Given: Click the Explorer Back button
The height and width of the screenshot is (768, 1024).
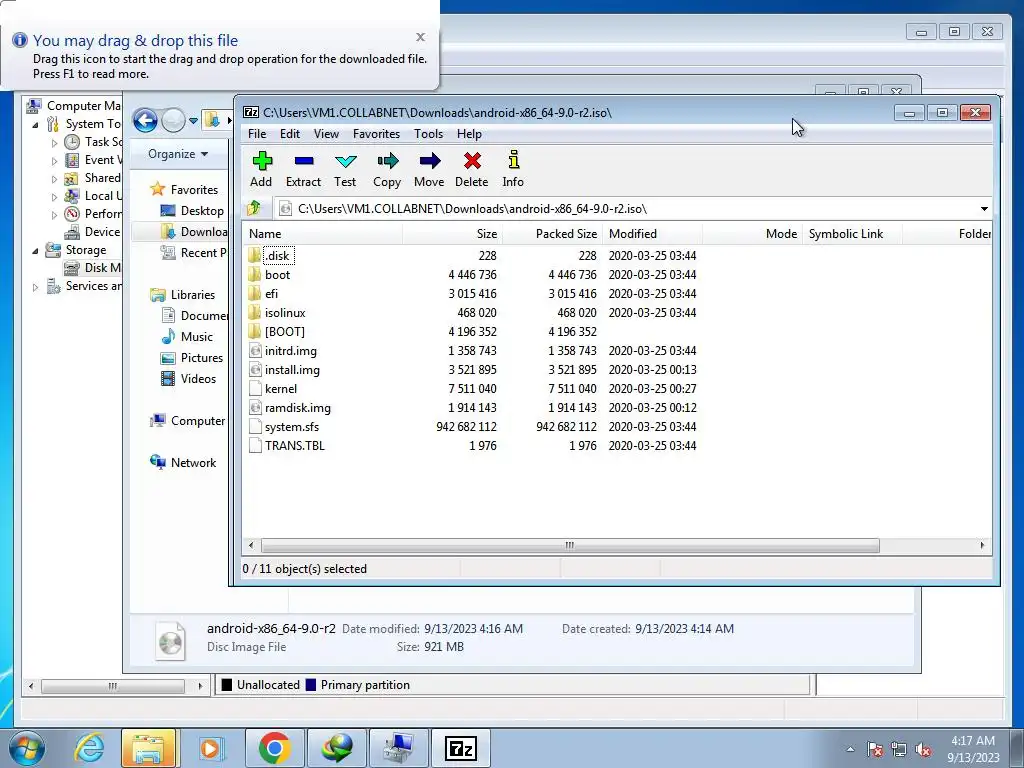Looking at the screenshot, I should pos(145,121).
